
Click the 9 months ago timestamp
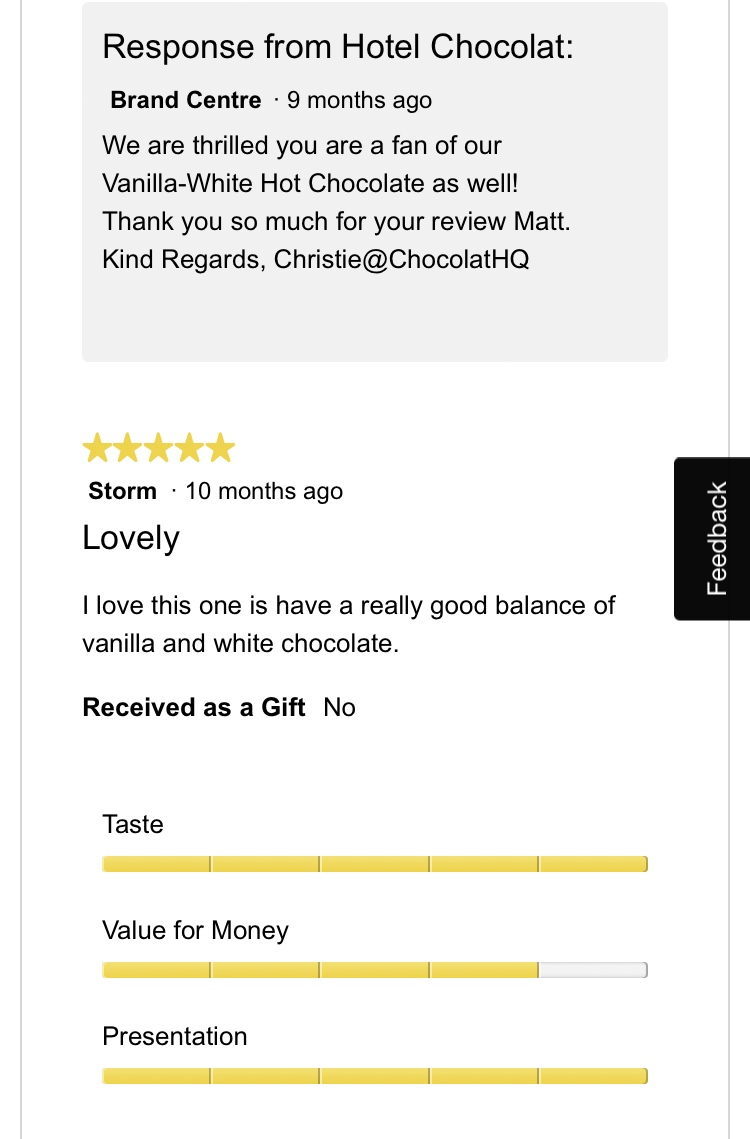tap(359, 100)
